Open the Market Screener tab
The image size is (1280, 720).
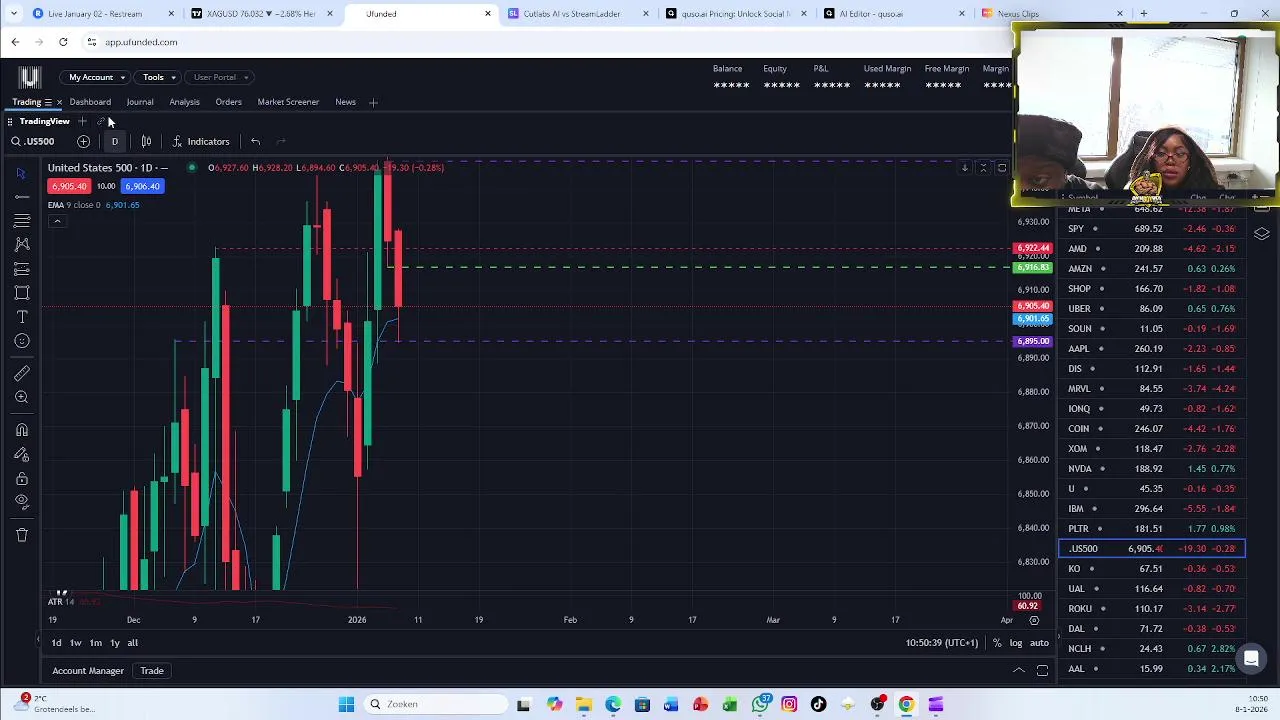288,102
